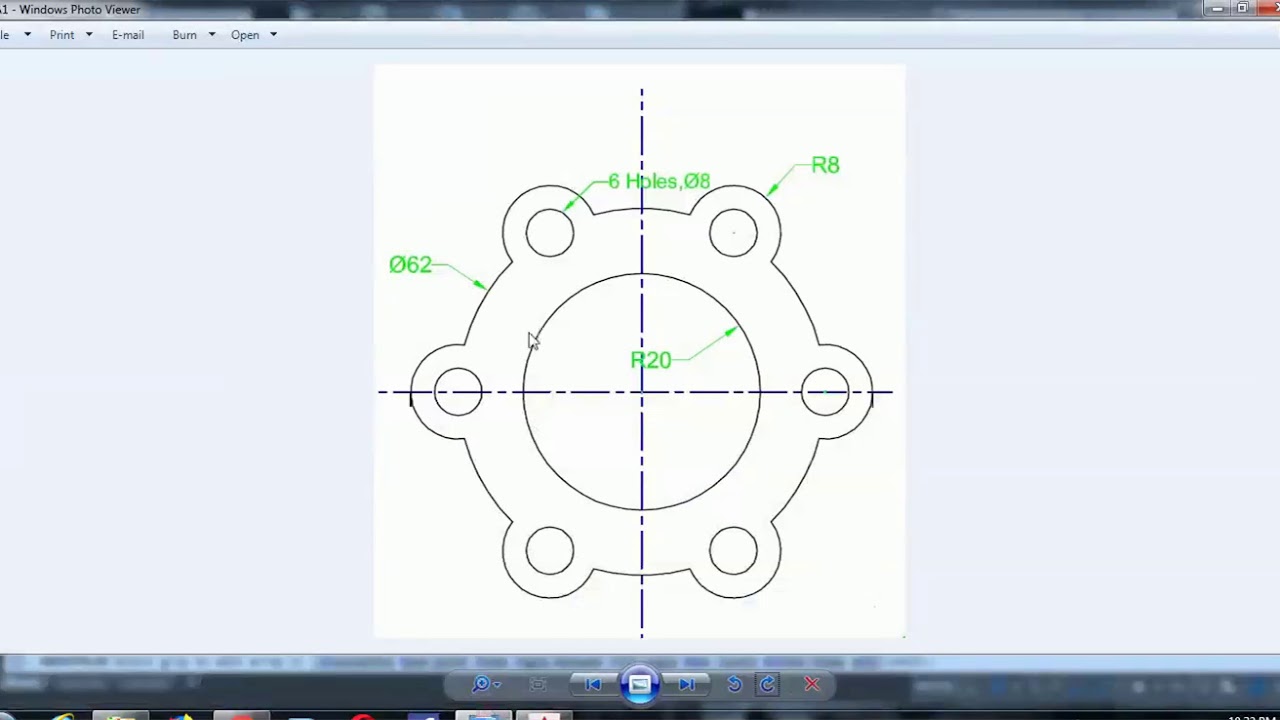Screen dimensions: 1280x720
Task: Click the E-mail toolbar button
Action: (x=128, y=35)
